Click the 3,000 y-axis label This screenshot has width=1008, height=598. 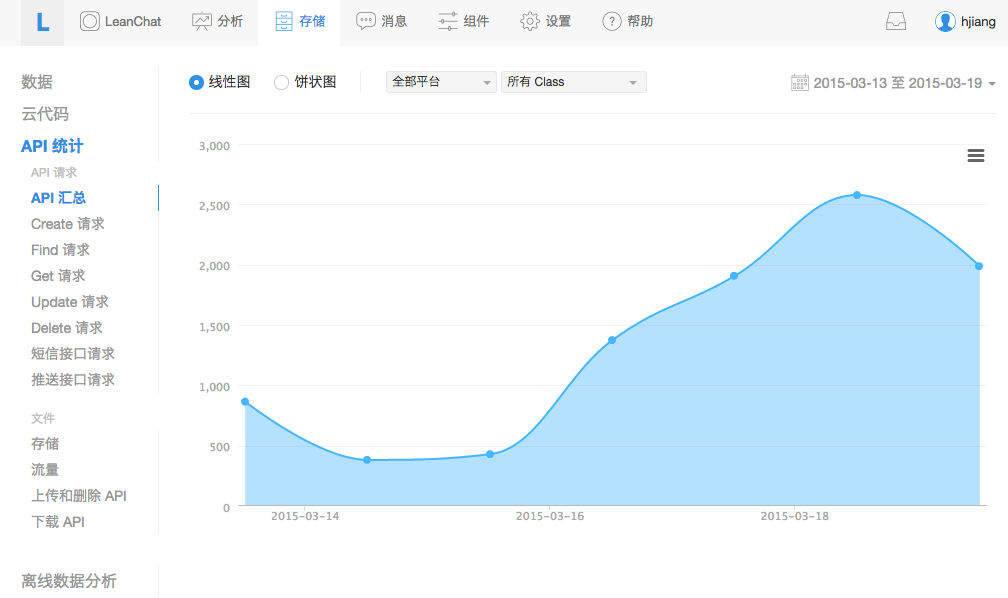click(x=214, y=146)
